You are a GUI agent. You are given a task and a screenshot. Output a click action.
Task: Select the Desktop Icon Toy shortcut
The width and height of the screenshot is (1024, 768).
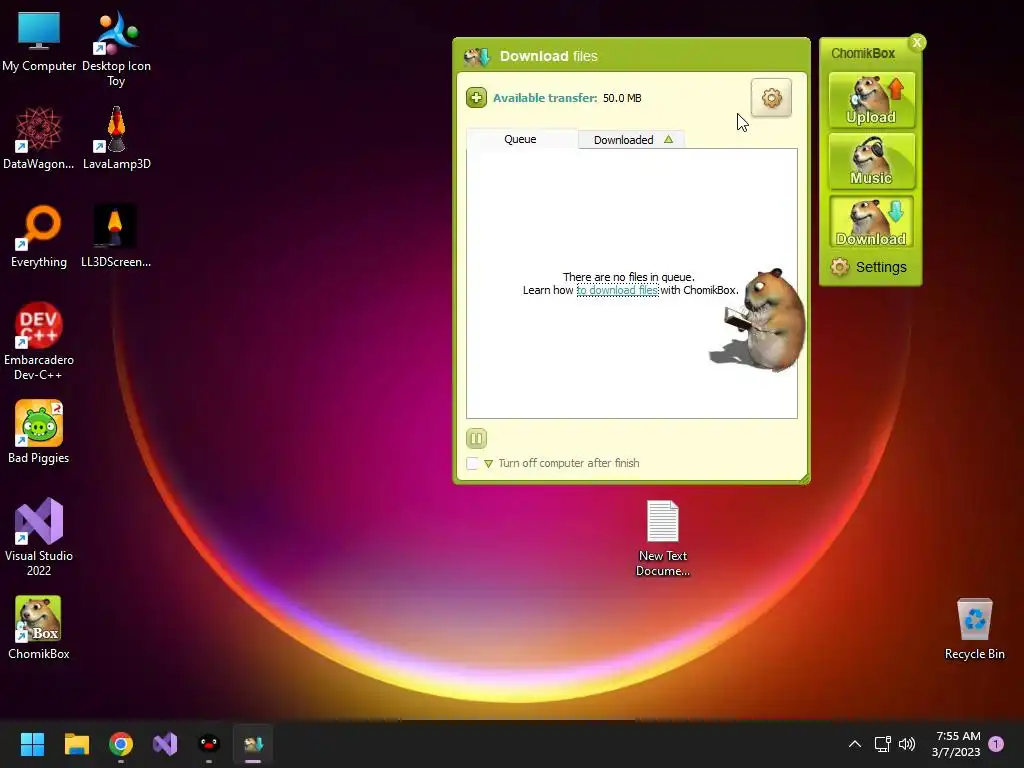116,49
